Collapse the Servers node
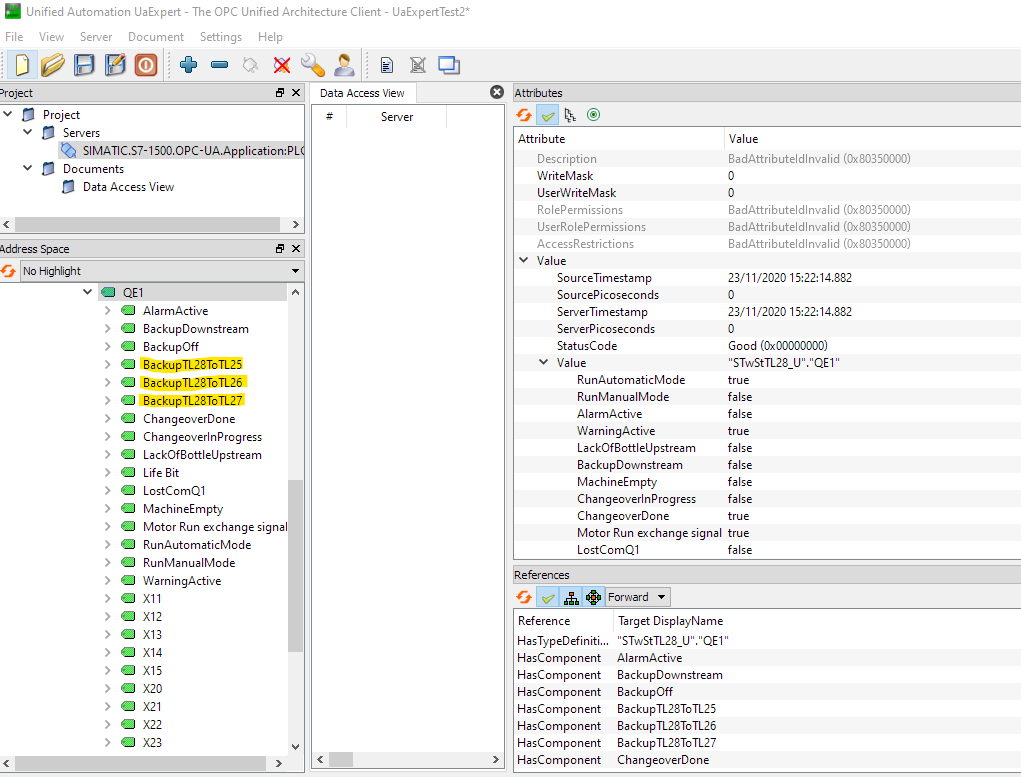The width and height of the screenshot is (1021, 777). 27,132
